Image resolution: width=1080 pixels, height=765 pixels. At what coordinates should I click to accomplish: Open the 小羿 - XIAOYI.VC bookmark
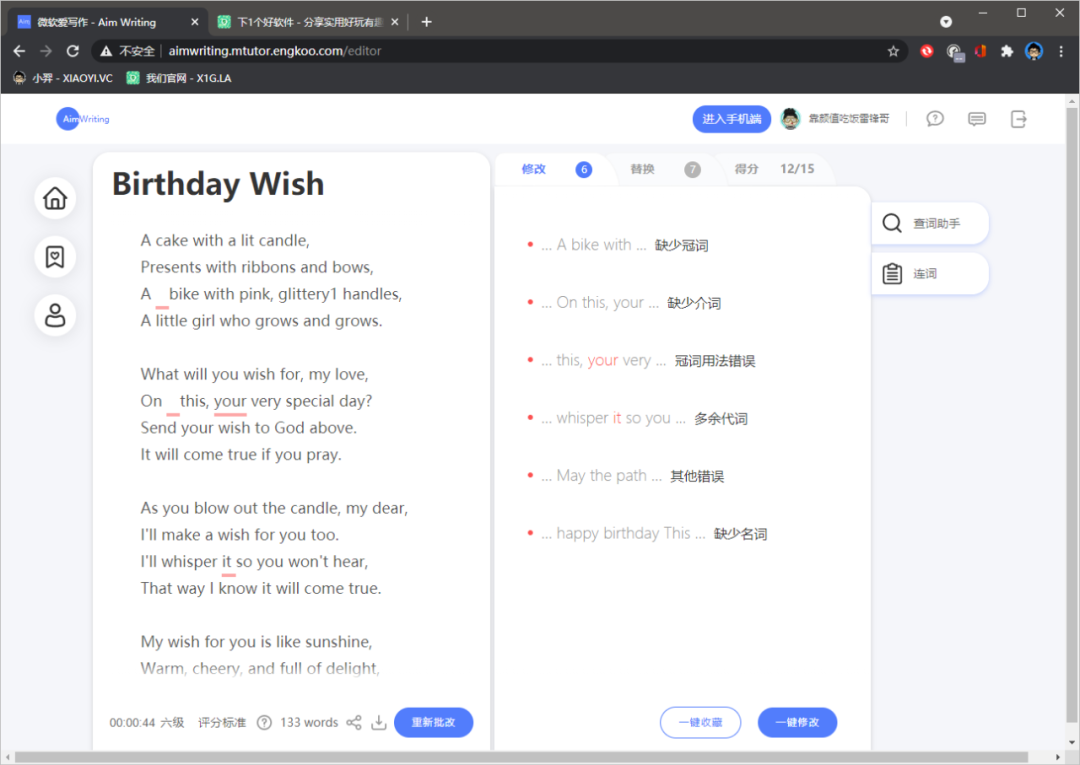(63, 78)
